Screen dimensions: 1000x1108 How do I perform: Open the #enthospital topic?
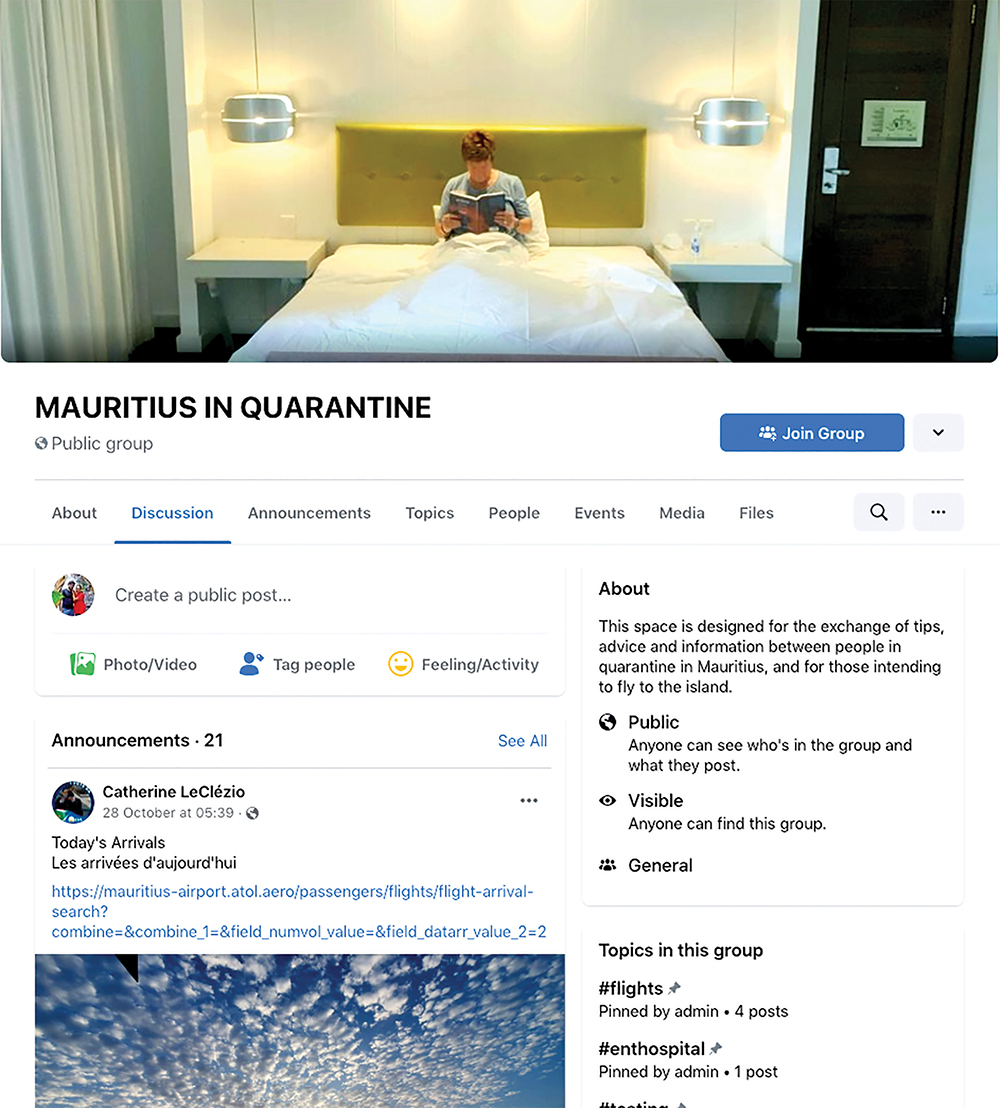tap(652, 1049)
